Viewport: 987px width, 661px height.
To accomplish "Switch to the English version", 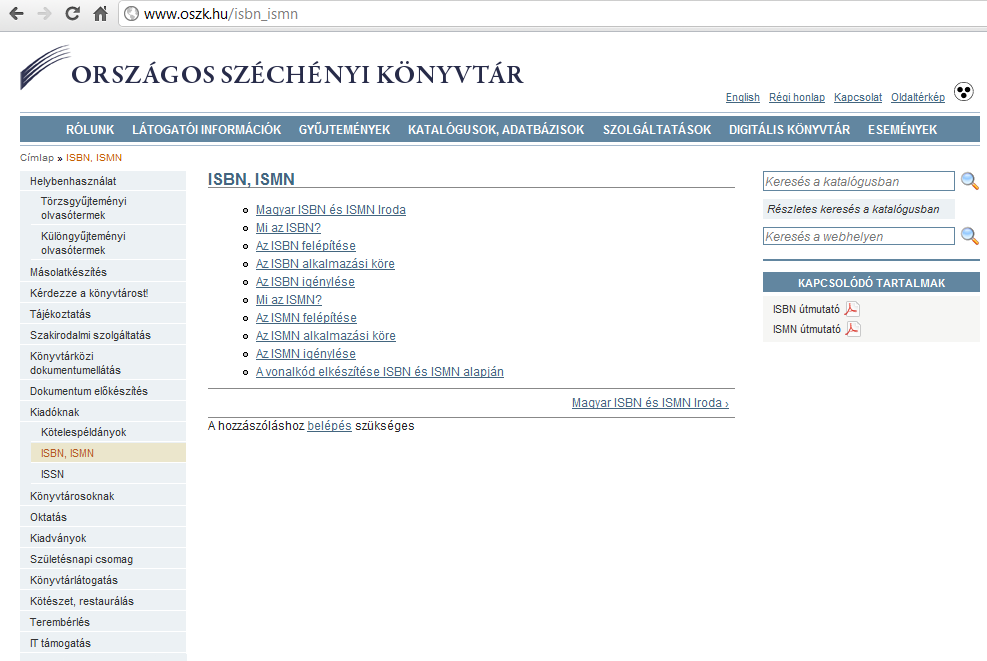I will pos(743,97).
